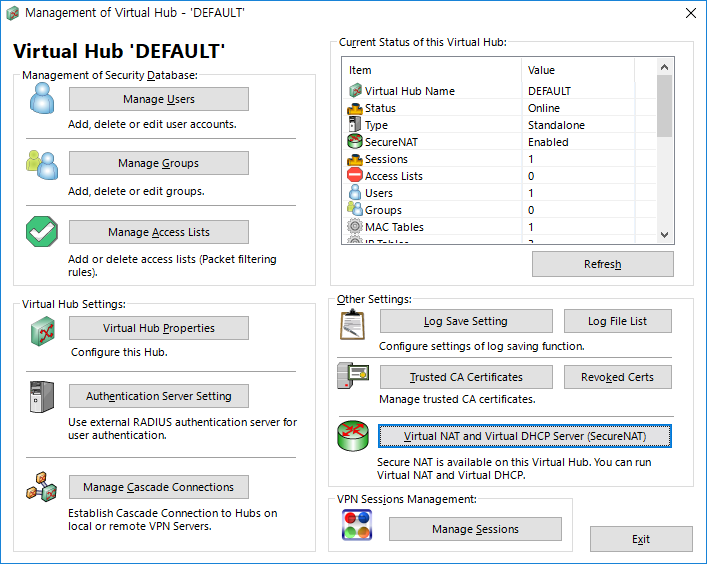This screenshot has width=707, height=564.
Task: Click the Virtual Hub Properties icon
Action: pyautogui.click(x=41, y=330)
